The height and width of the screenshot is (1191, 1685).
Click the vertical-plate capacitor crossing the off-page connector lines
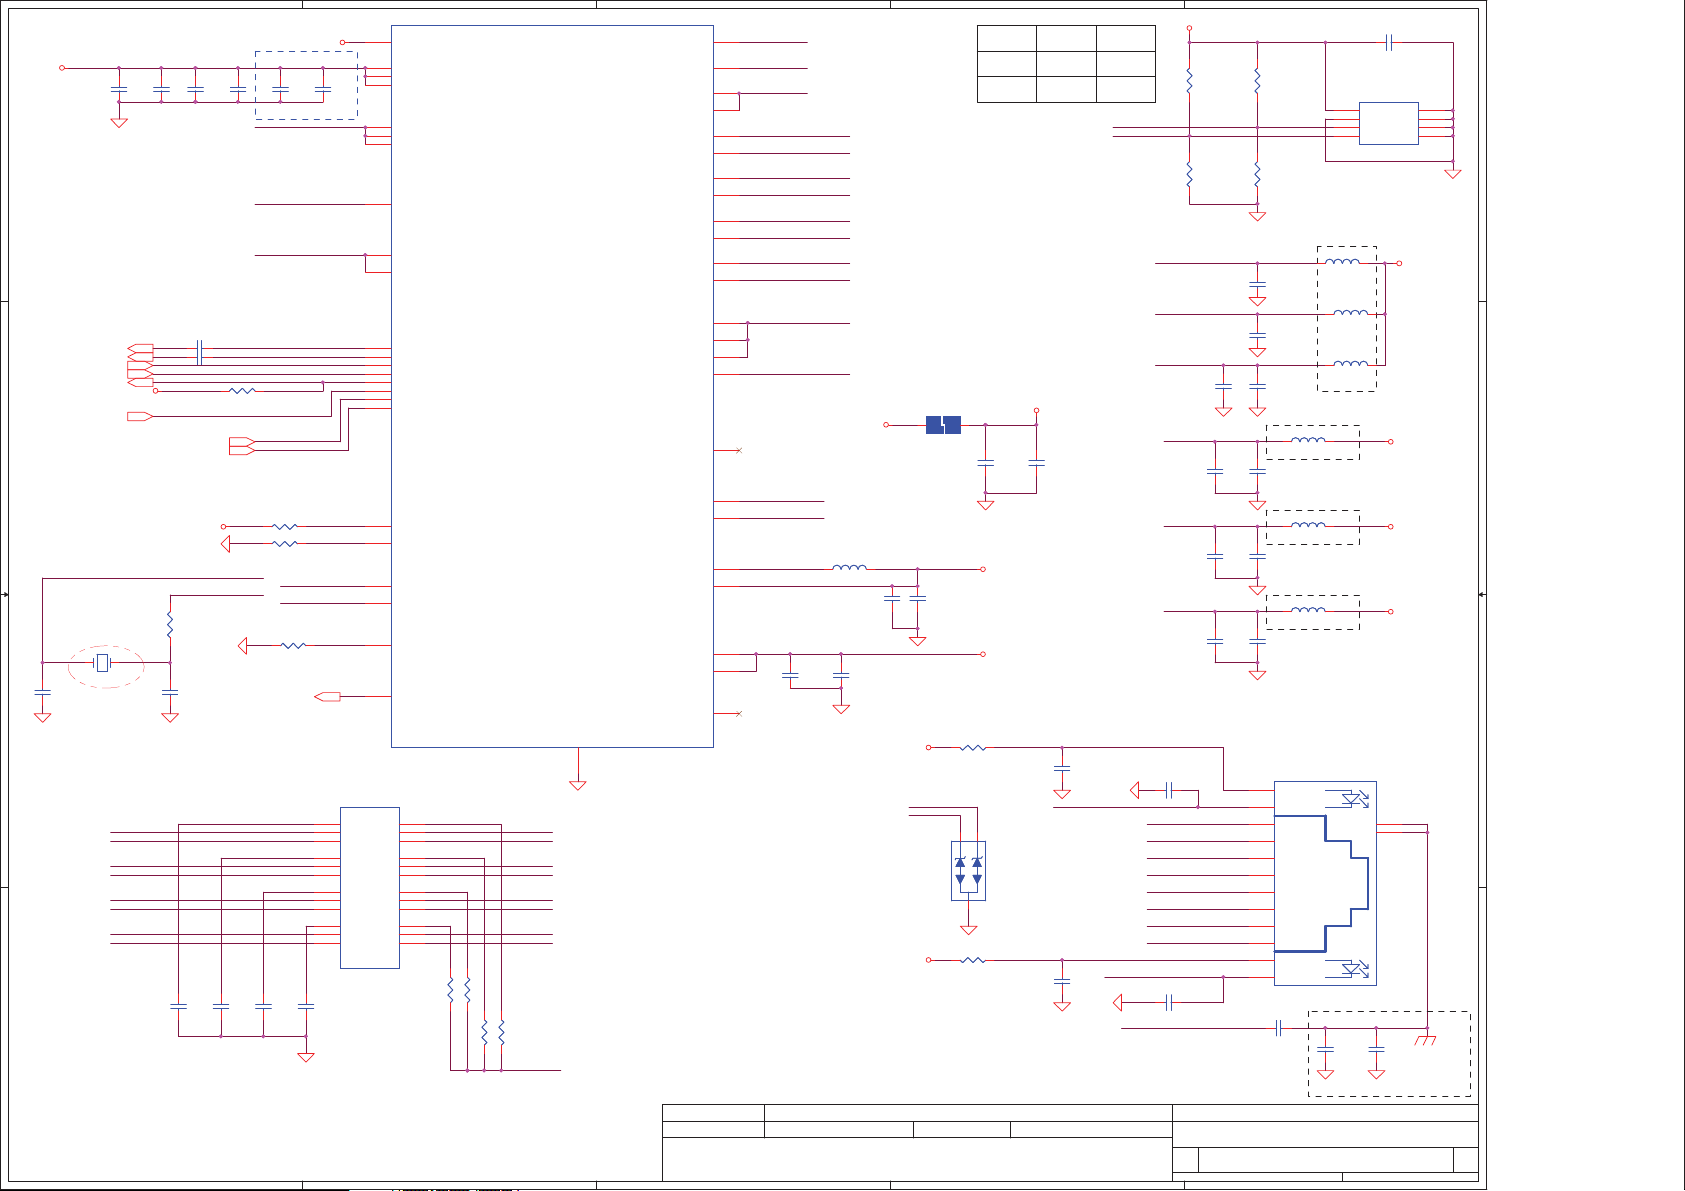pos(200,352)
